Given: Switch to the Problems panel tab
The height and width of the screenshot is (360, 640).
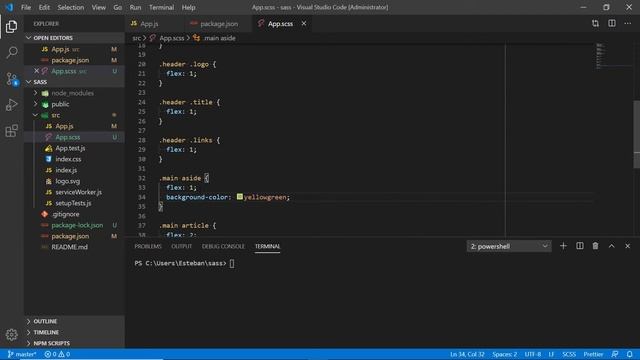Looking at the screenshot, I should 148,246.
